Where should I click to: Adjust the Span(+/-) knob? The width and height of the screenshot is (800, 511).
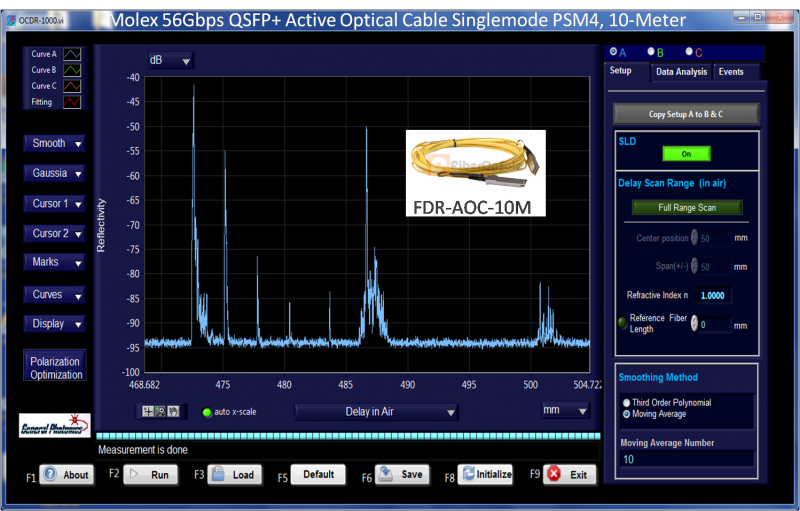694,266
